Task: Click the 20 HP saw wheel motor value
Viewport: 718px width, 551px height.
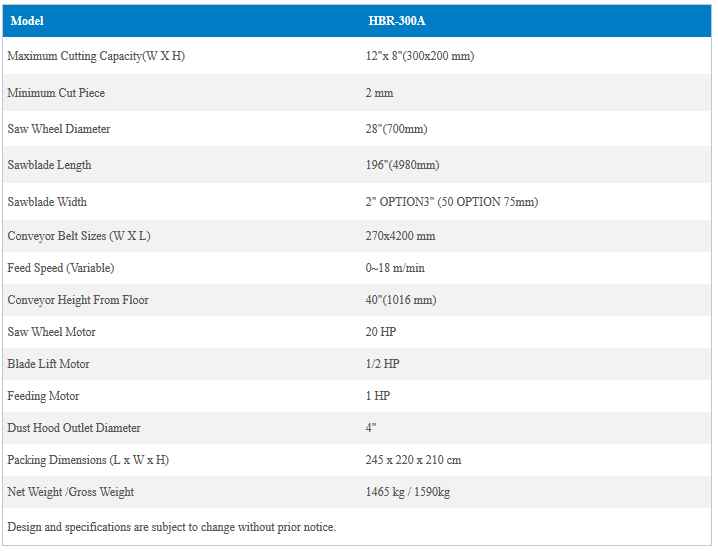Action: coord(381,332)
